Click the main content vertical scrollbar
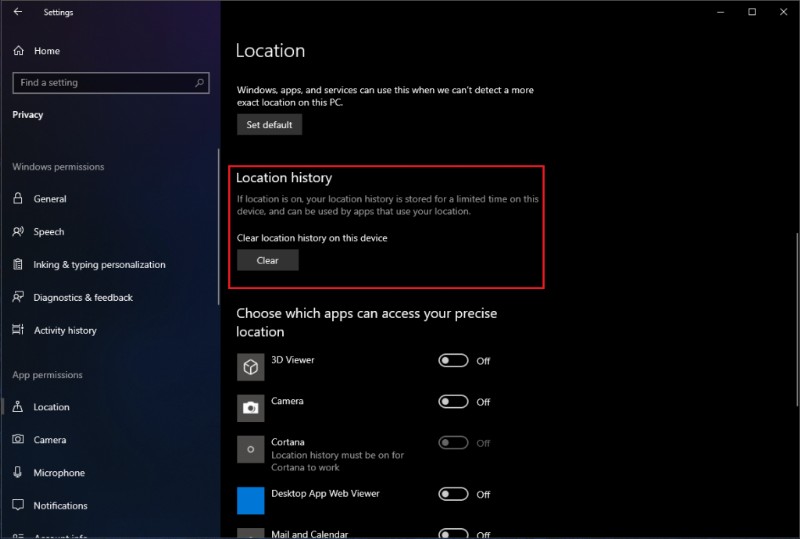 (797, 322)
